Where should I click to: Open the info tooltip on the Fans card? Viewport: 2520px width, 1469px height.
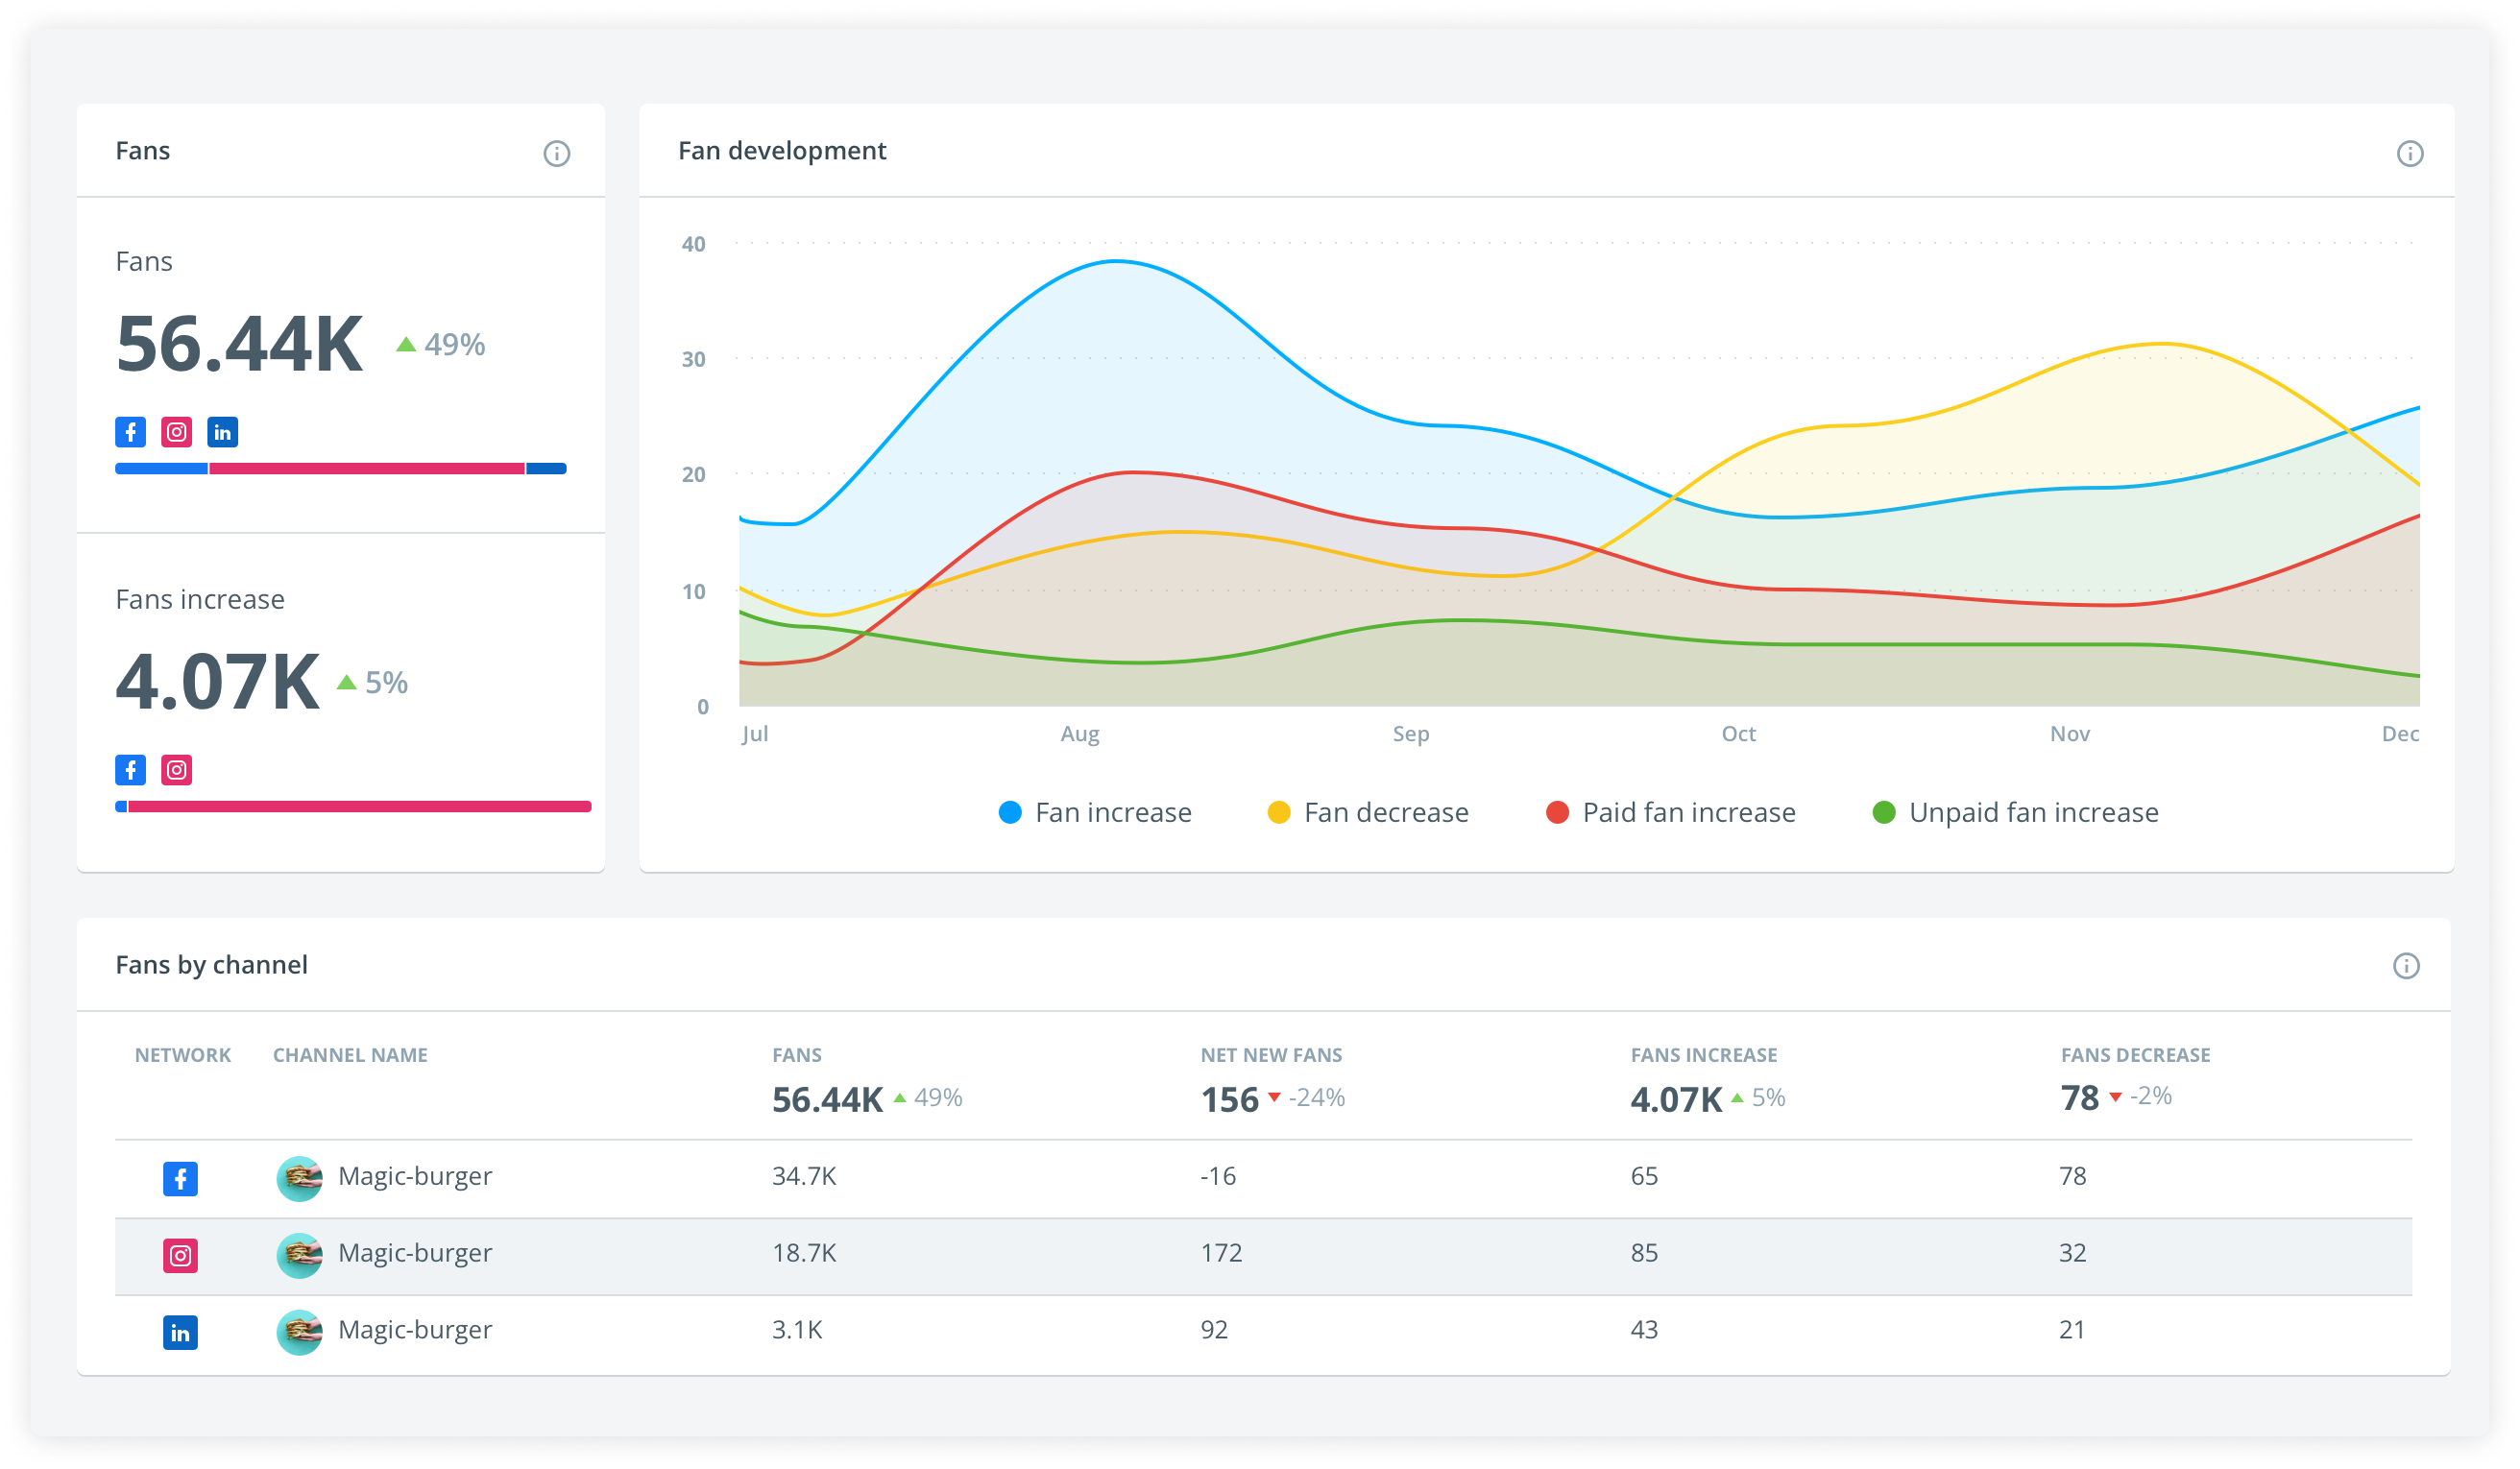click(x=558, y=152)
